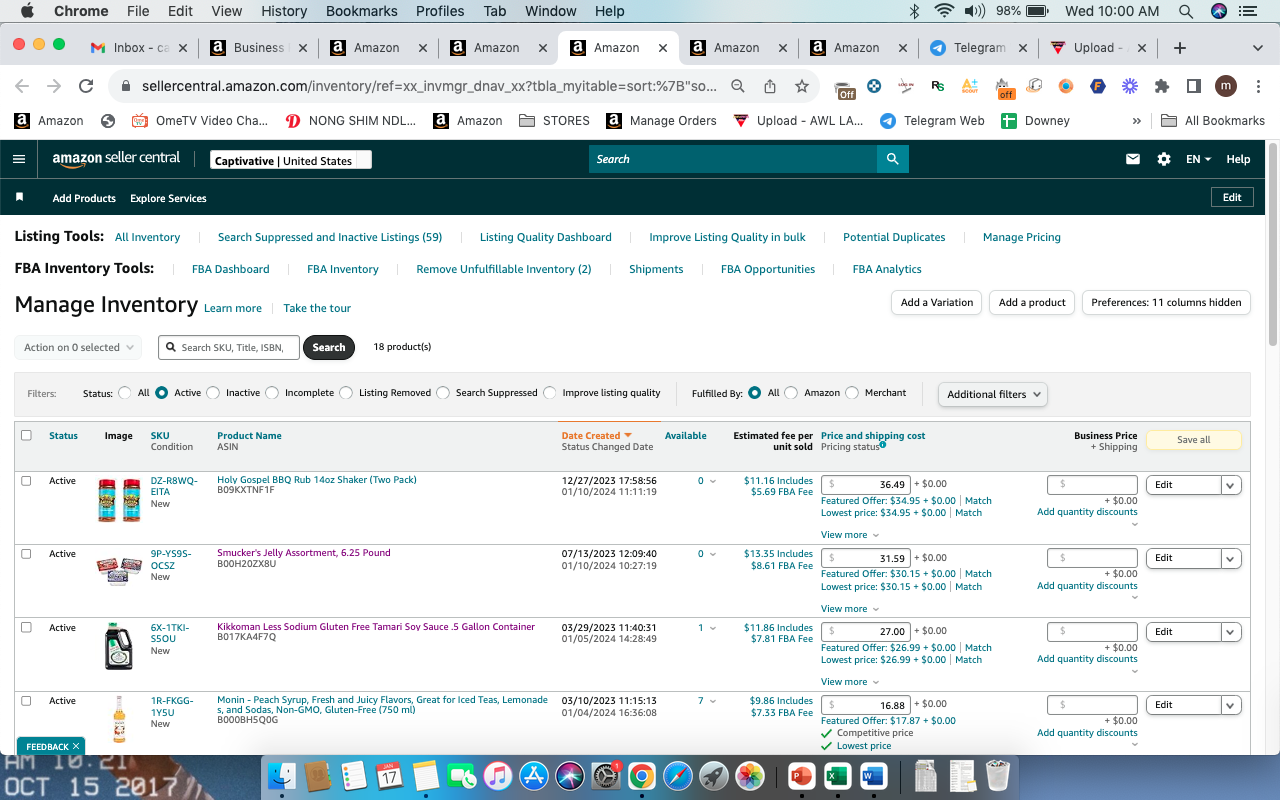Expand View more under Kikkoman pricing

(x=849, y=682)
